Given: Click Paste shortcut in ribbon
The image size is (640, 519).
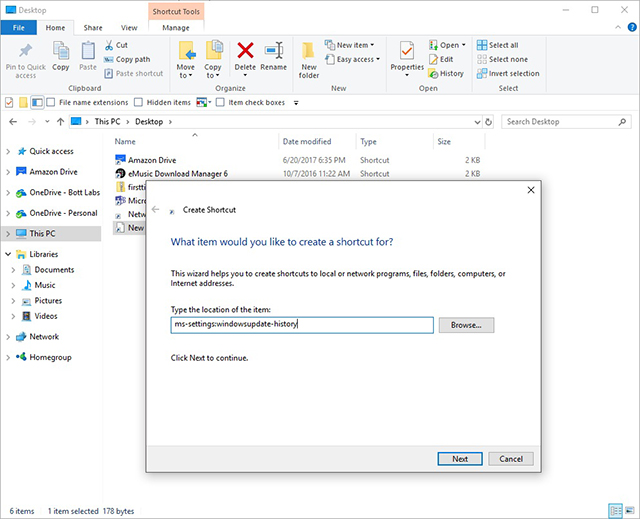Looking at the screenshot, I should pos(133,73).
